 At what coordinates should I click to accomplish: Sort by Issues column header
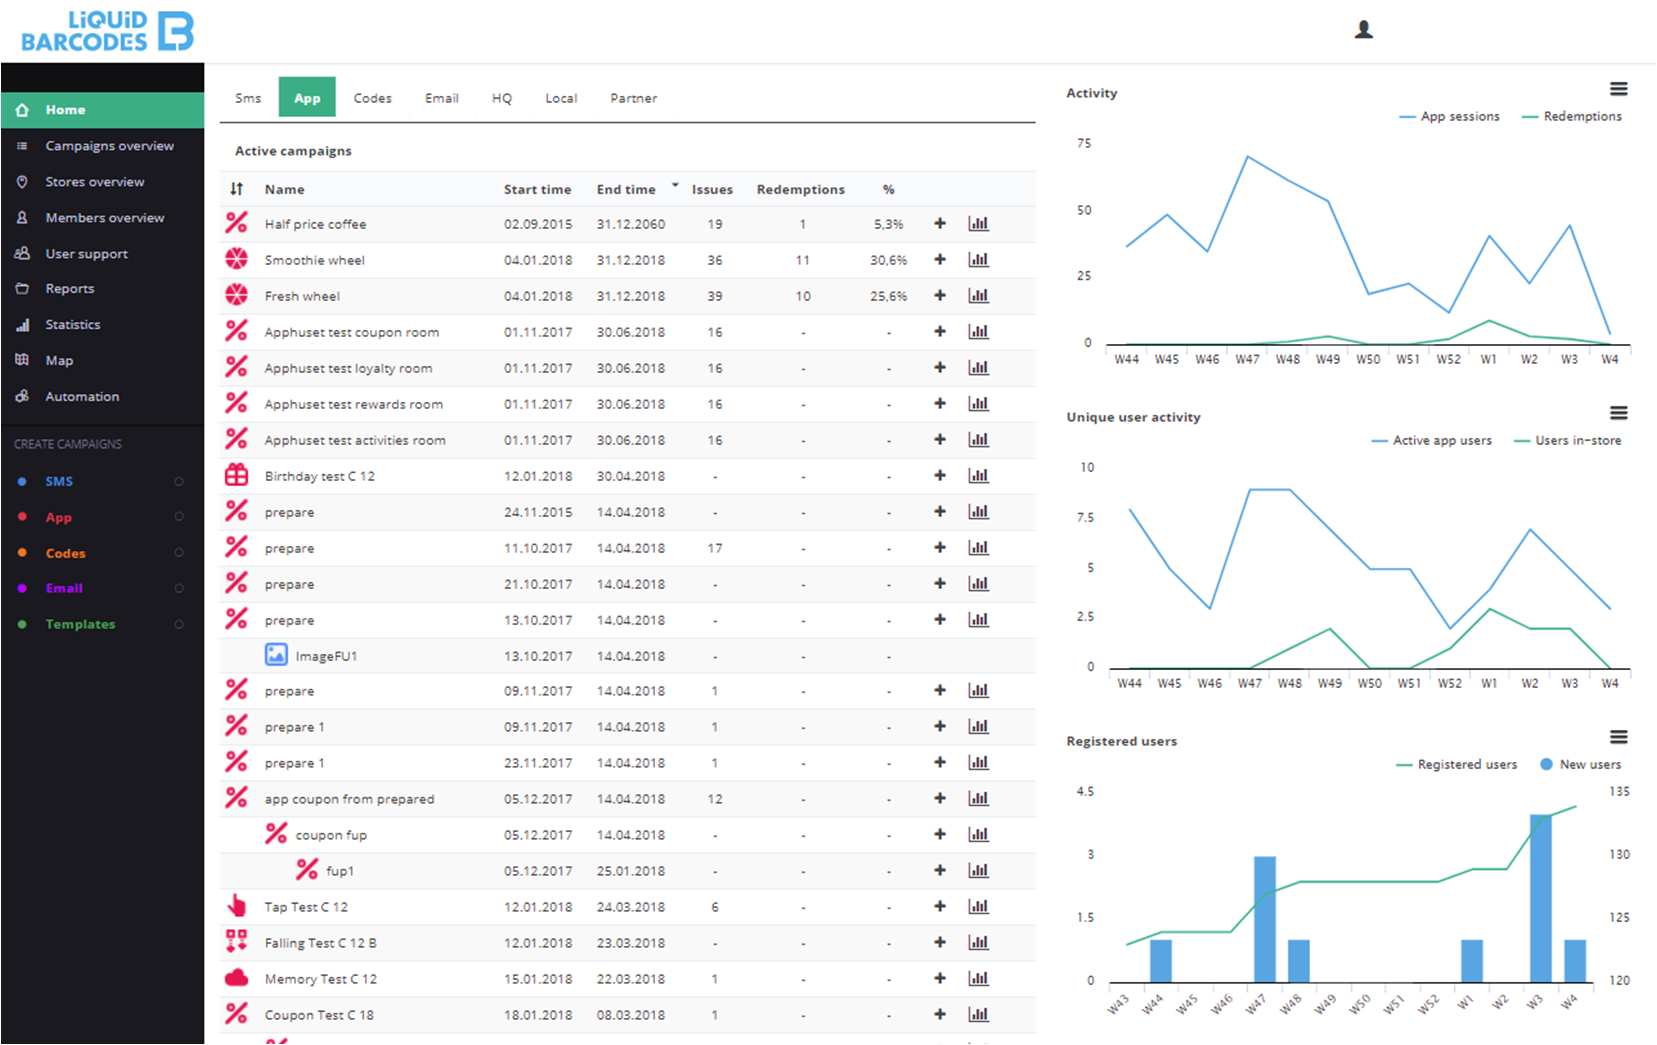coord(712,190)
